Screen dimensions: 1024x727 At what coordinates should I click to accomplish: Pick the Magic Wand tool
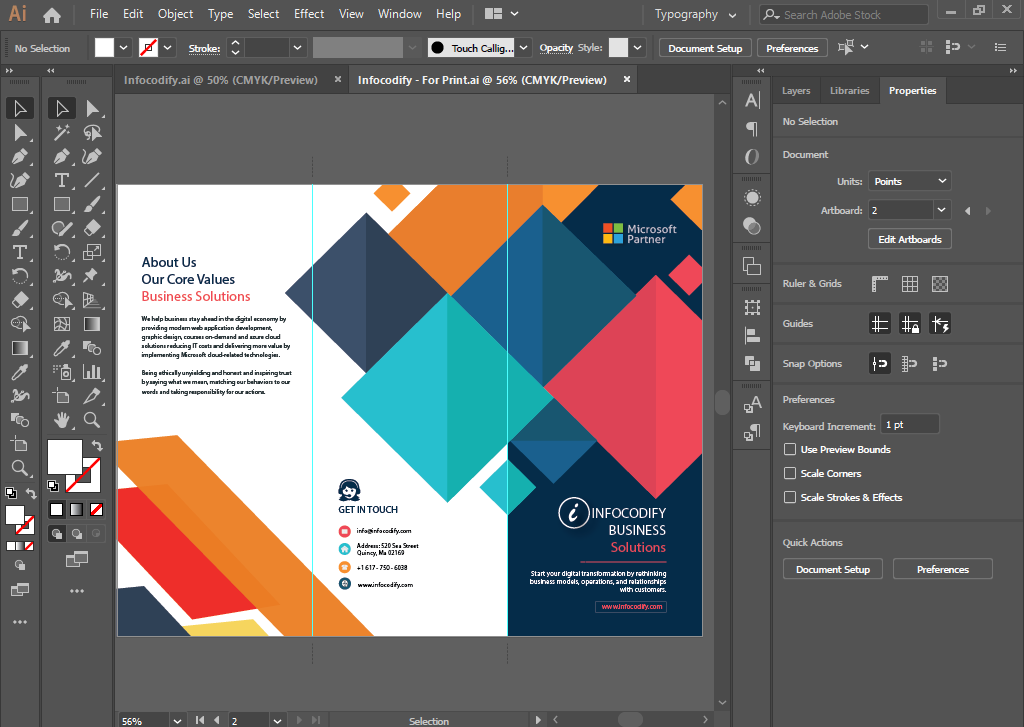pyautogui.click(x=62, y=132)
